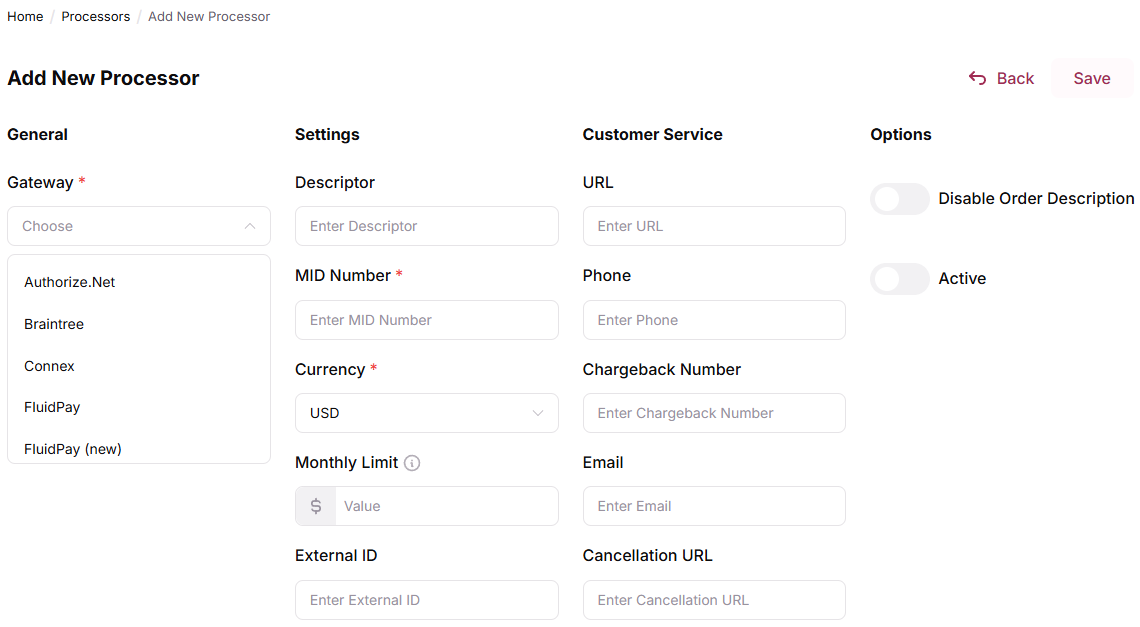Click Add New Processor breadcrumb text
This screenshot has width=1140, height=627.
click(x=209, y=16)
